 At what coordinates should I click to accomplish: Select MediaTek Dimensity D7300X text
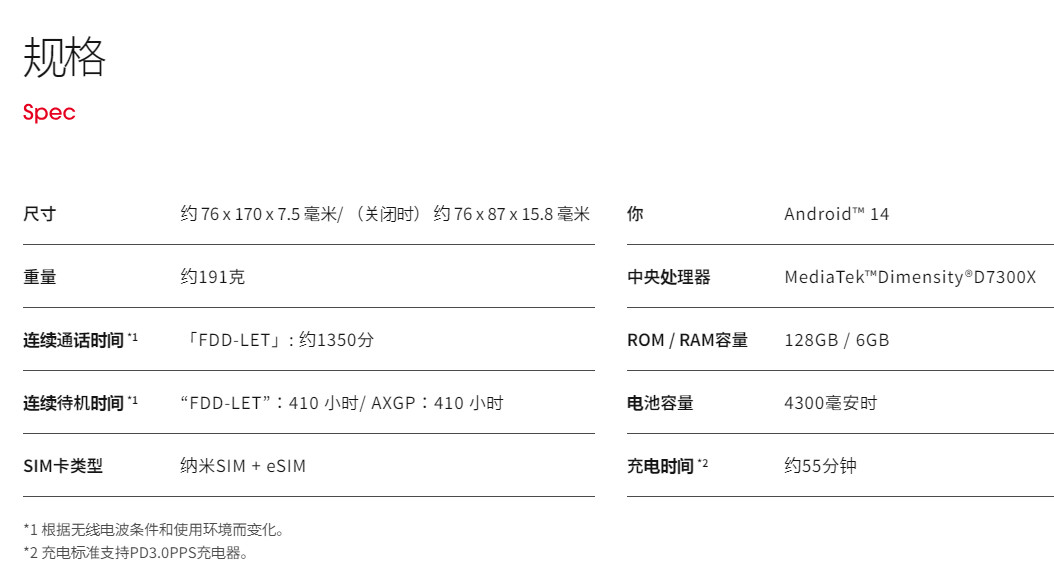point(910,277)
